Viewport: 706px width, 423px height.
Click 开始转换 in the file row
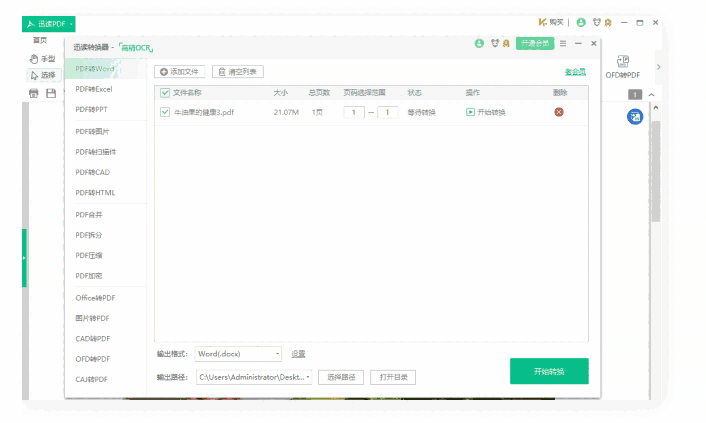coord(485,112)
